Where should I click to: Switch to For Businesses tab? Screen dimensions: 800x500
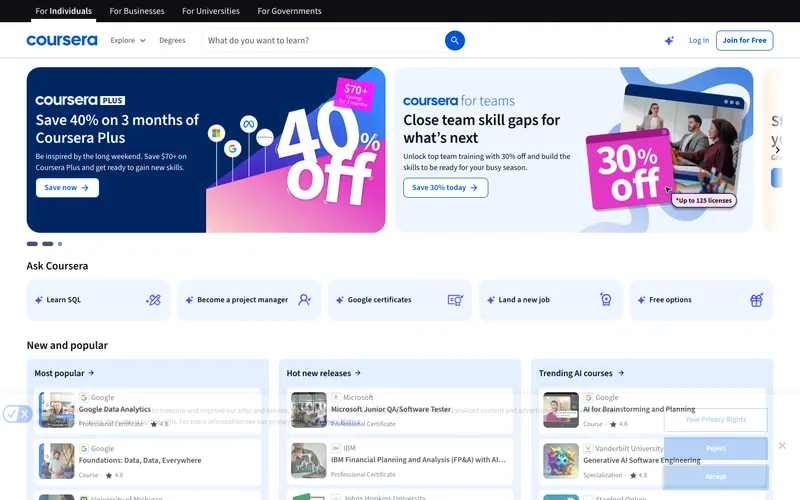pyautogui.click(x=137, y=11)
